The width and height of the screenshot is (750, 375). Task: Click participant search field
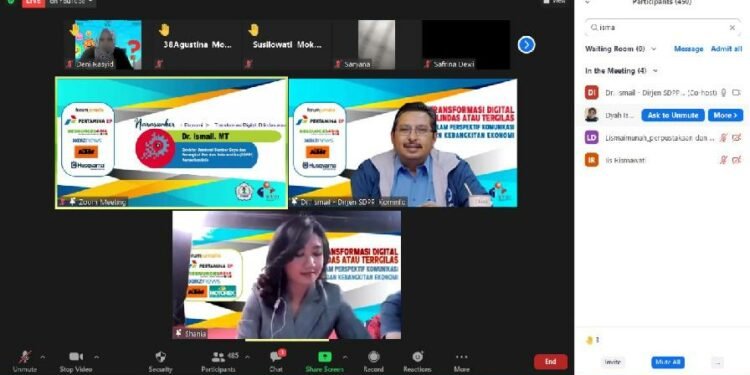663,28
